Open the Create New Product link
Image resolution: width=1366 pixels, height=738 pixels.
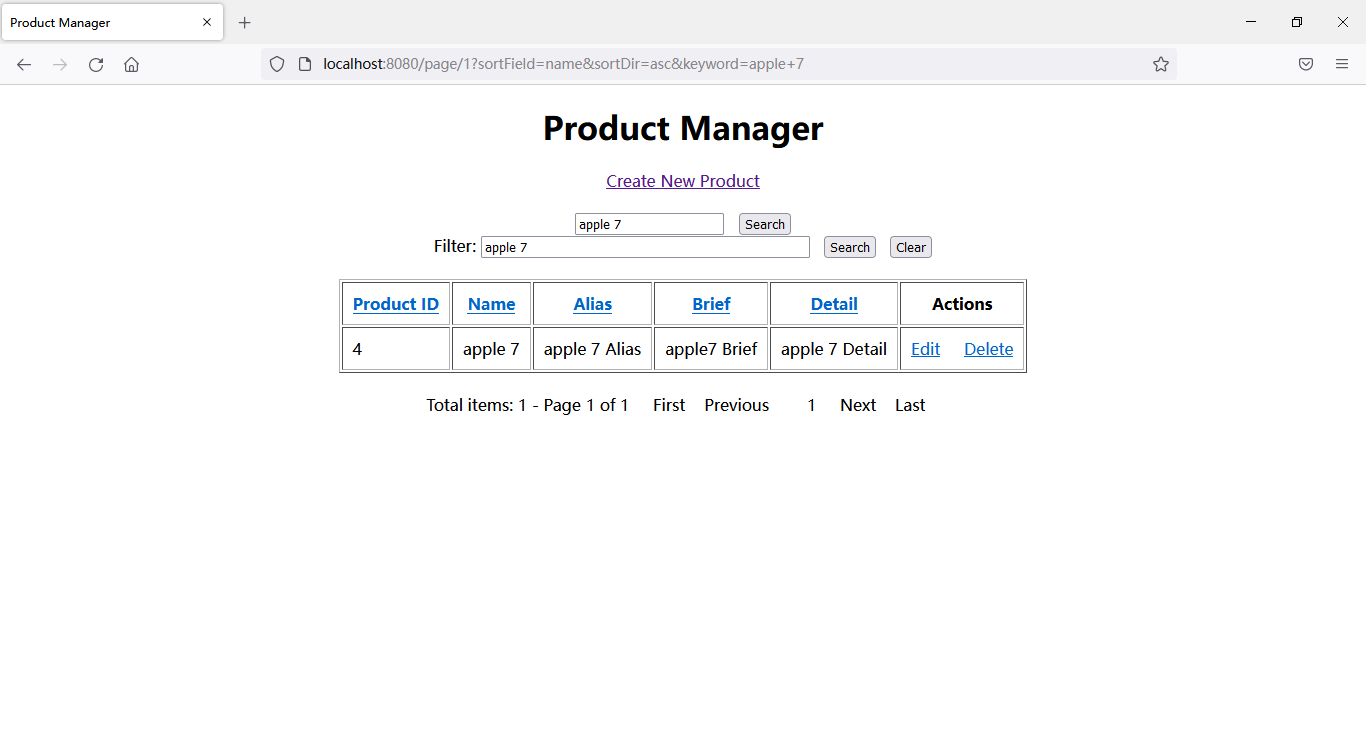pyautogui.click(x=683, y=181)
